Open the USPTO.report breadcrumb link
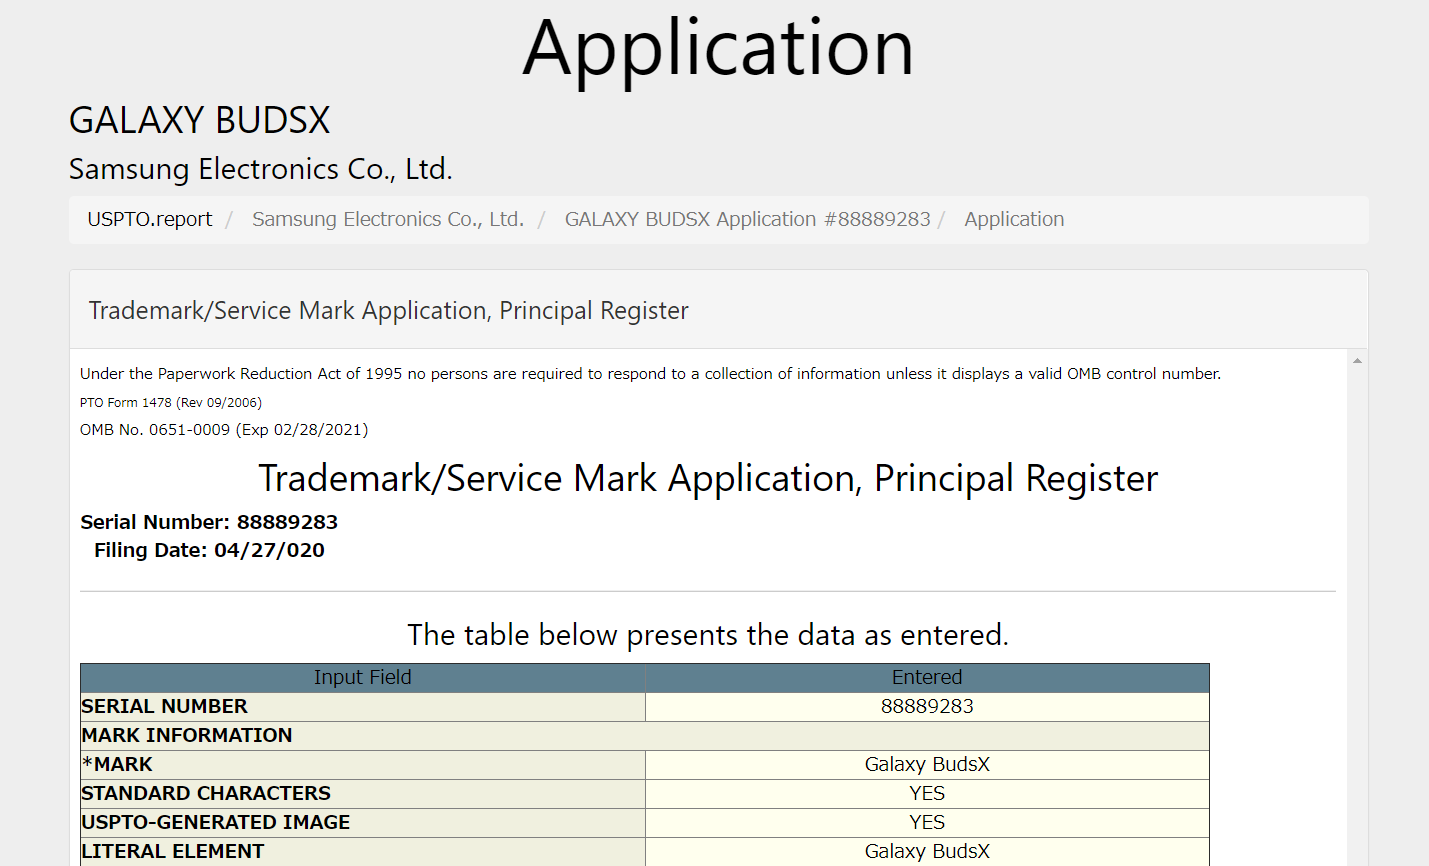Screen dimensions: 1429x866 point(150,219)
